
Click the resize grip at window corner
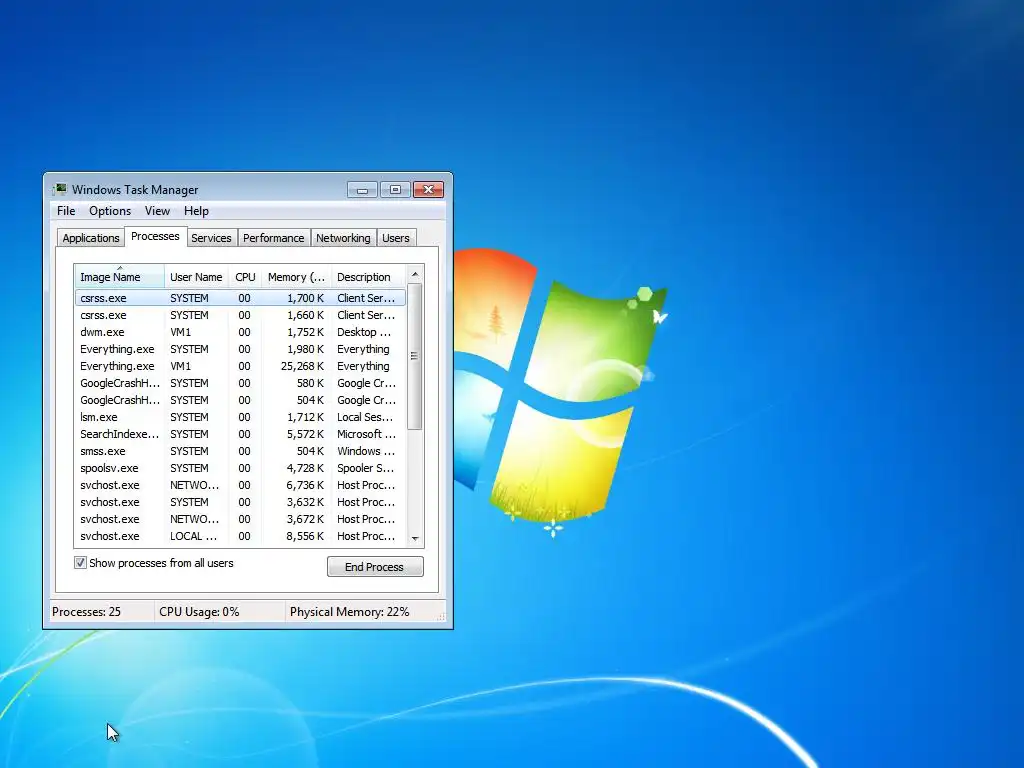pyautogui.click(x=441, y=616)
